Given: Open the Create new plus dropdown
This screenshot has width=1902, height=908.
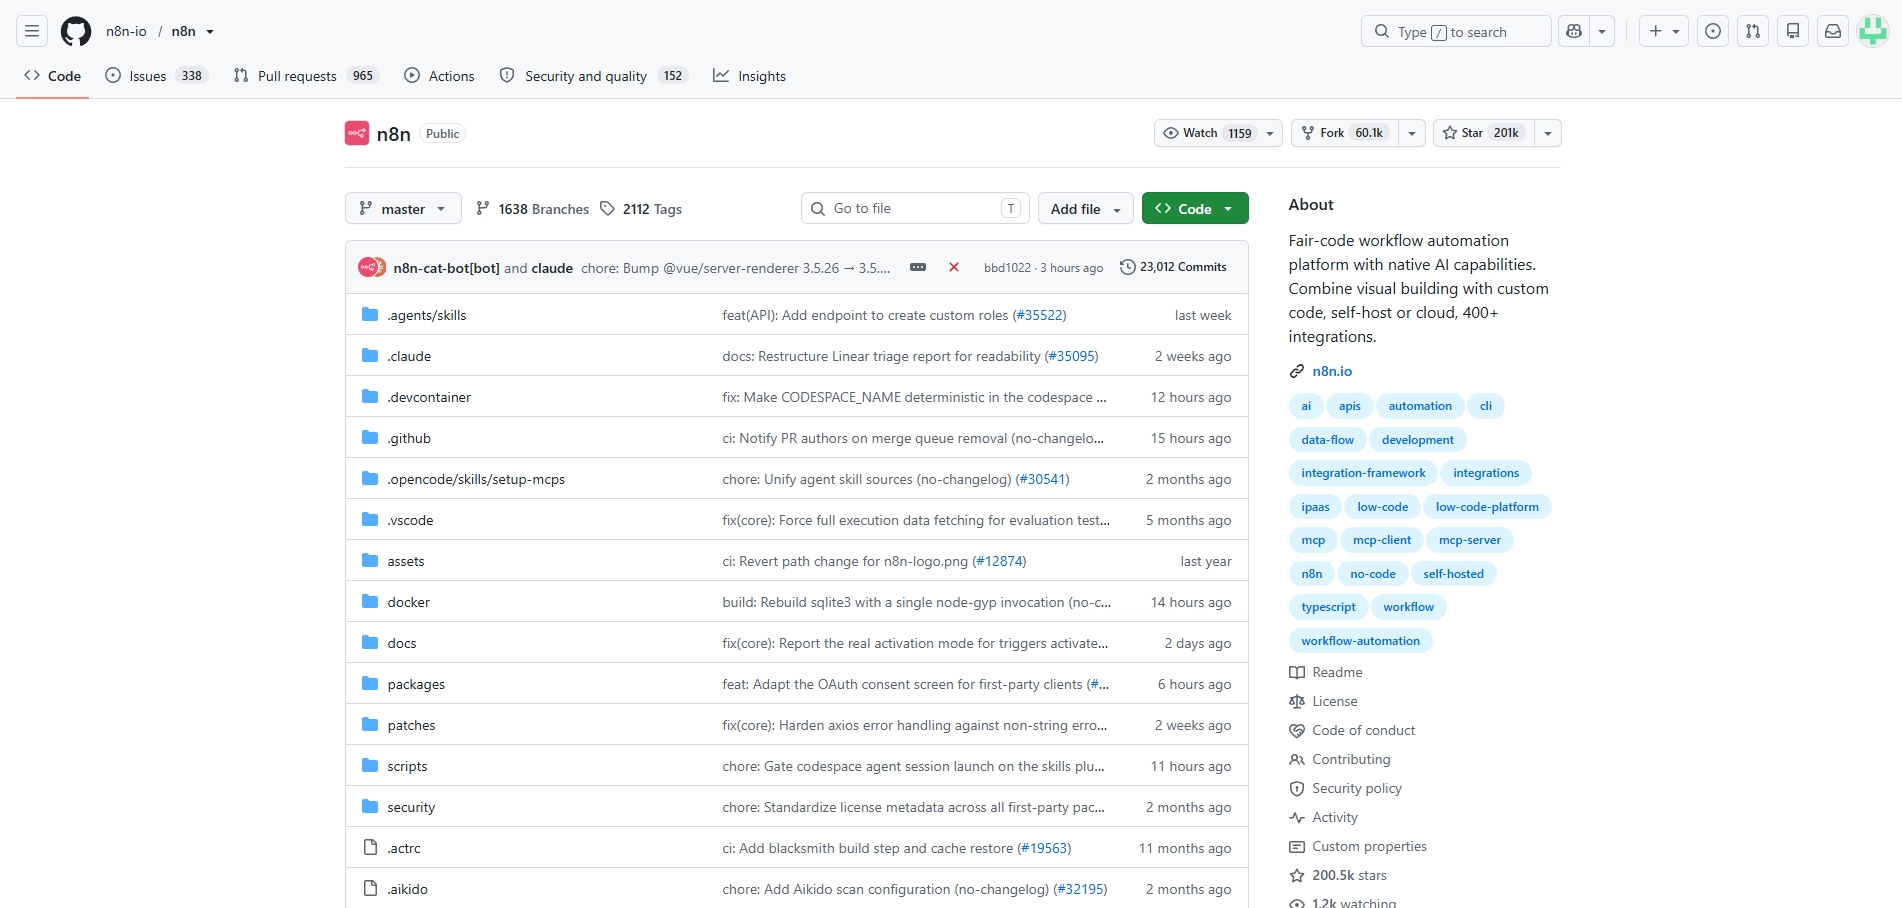Looking at the screenshot, I should coord(1664,32).
